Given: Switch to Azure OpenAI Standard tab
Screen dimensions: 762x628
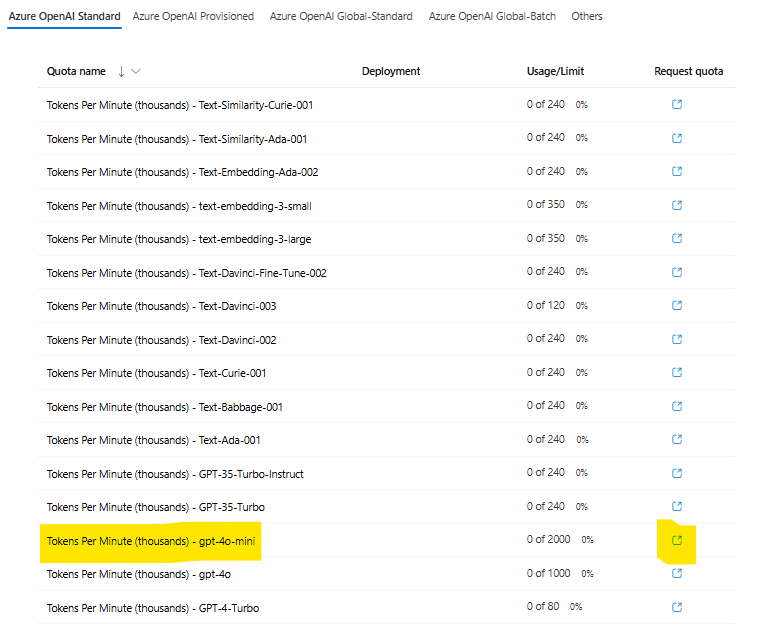Looking at the screenshot, I should [65, 16].
